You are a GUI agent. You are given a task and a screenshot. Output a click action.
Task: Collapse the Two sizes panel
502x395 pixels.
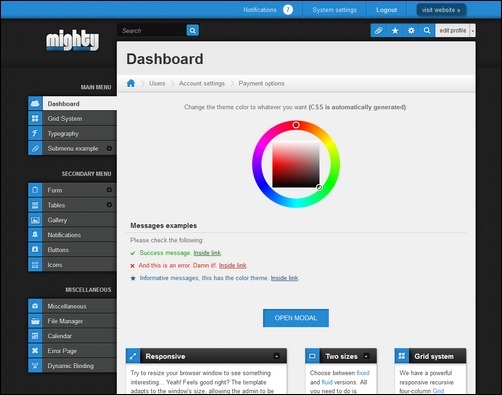366,356
